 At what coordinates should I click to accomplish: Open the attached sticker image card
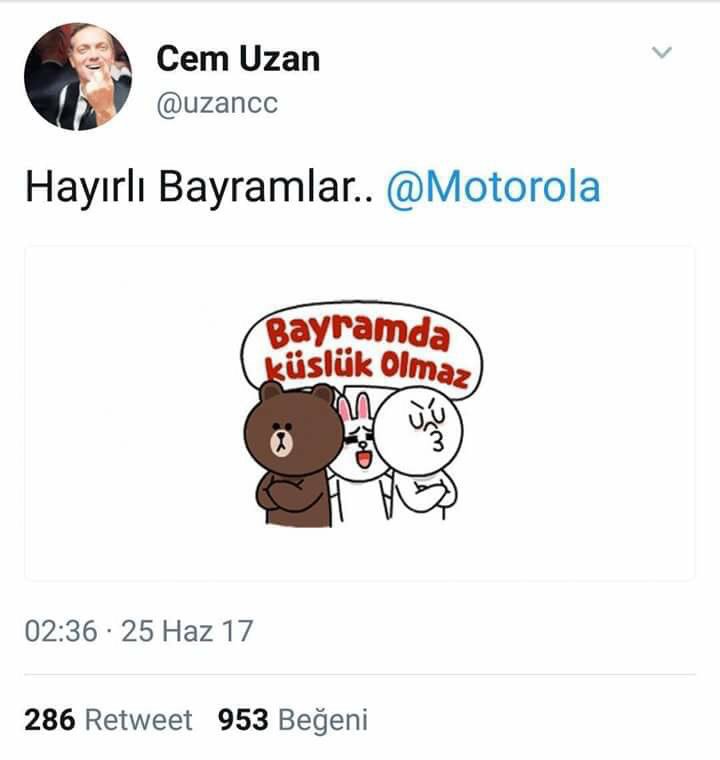click(x=360, y=413)
